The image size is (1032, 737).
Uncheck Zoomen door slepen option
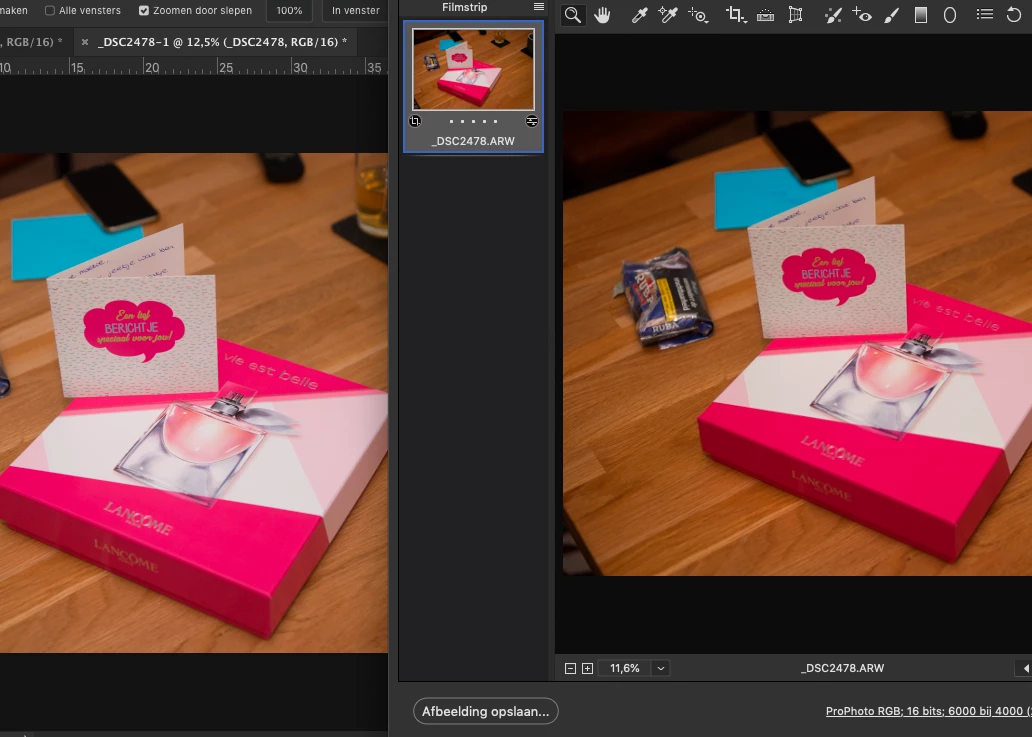pyautogui.click(x=144, y=11)
